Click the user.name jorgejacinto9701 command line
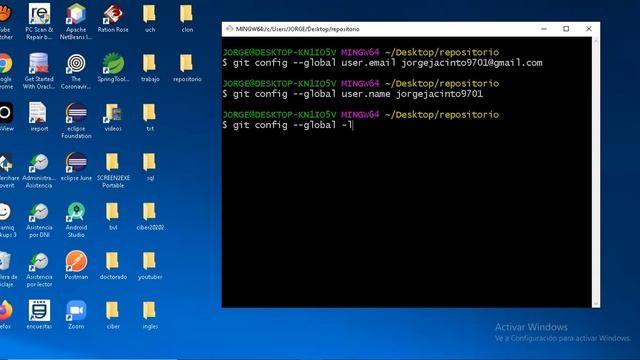This screenshot has width=640, height=360. [x=353, y=94]
